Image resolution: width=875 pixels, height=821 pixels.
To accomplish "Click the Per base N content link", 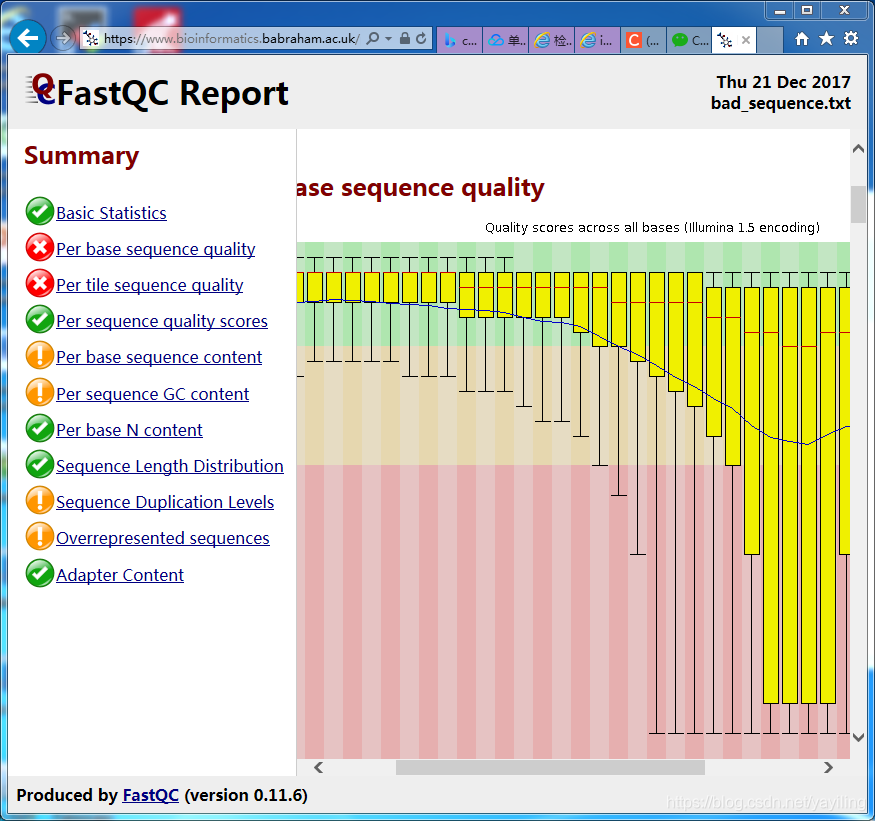I will pos(129,430).
